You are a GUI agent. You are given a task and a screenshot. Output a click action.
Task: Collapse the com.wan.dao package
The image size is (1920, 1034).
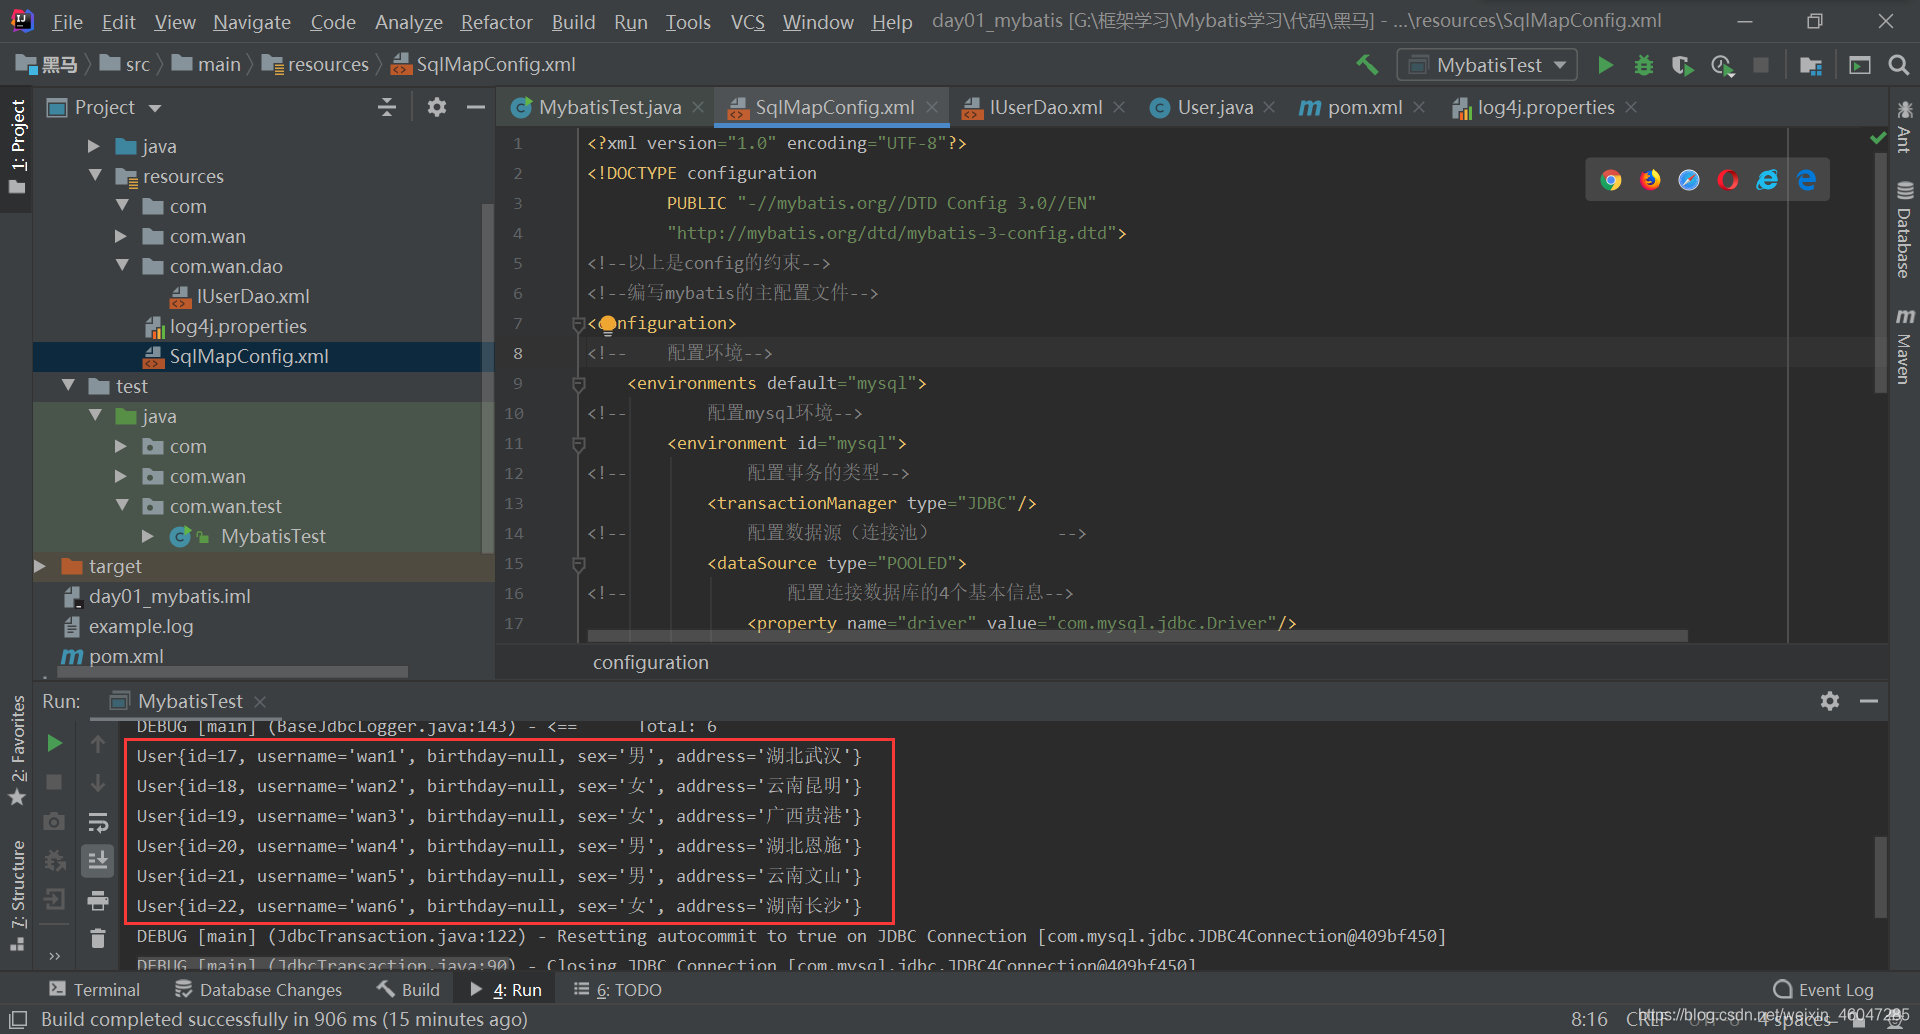click(122, 265)
